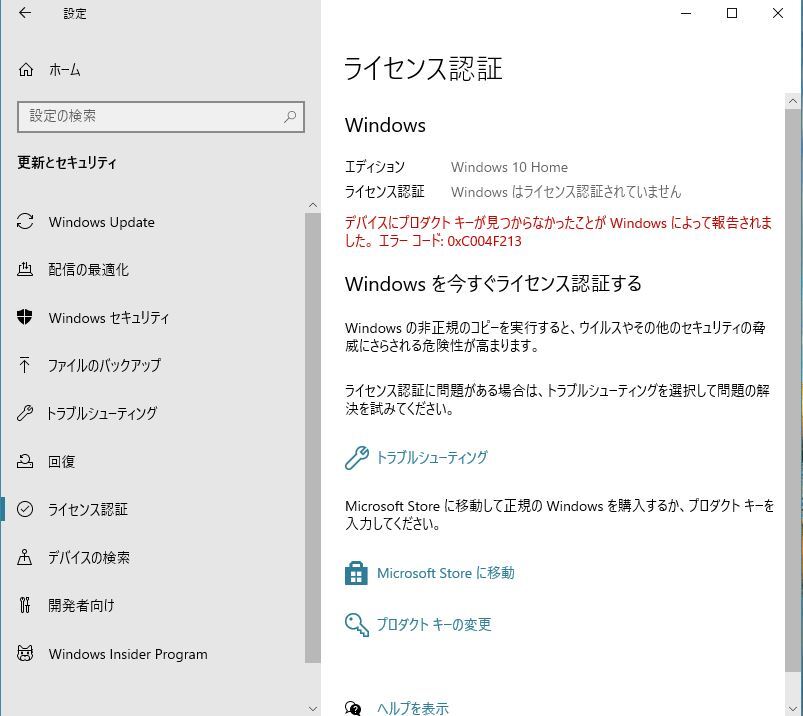803x716 pixels.
Task: Click the Windows Update sync icon
Action: pos(25,221)
